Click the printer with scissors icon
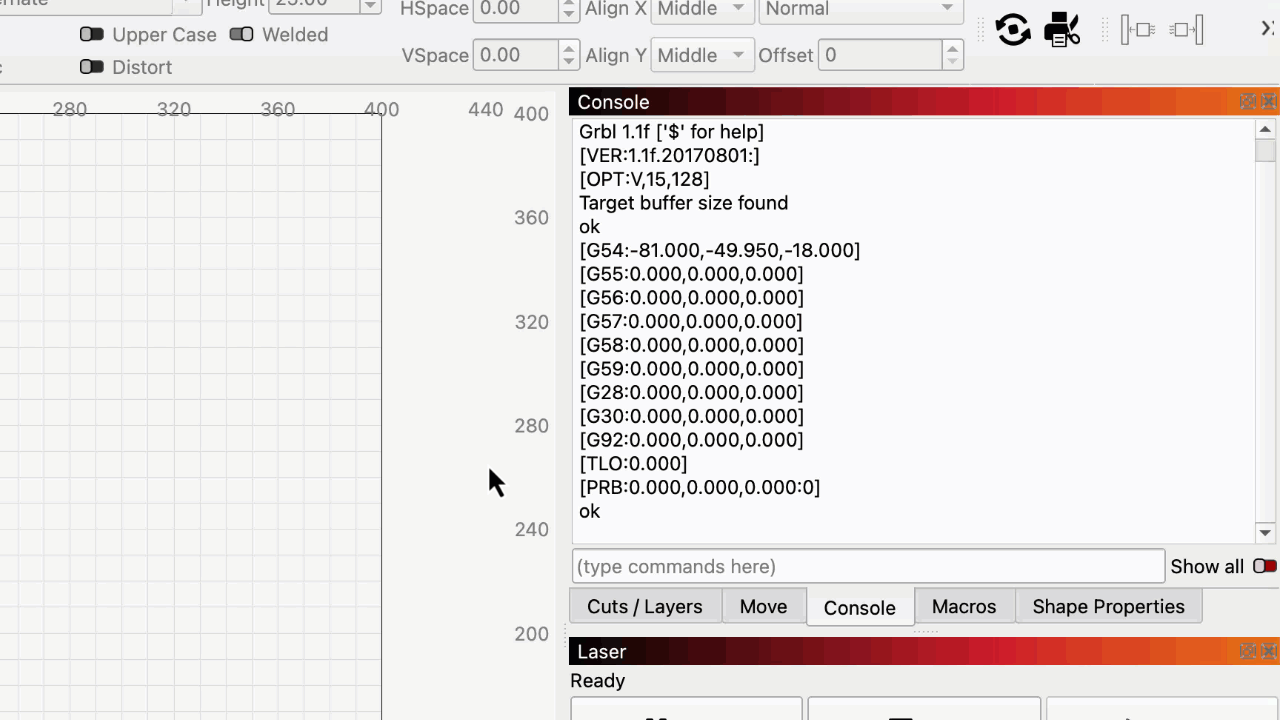1280x720 pixels. tap(1061, 30)
